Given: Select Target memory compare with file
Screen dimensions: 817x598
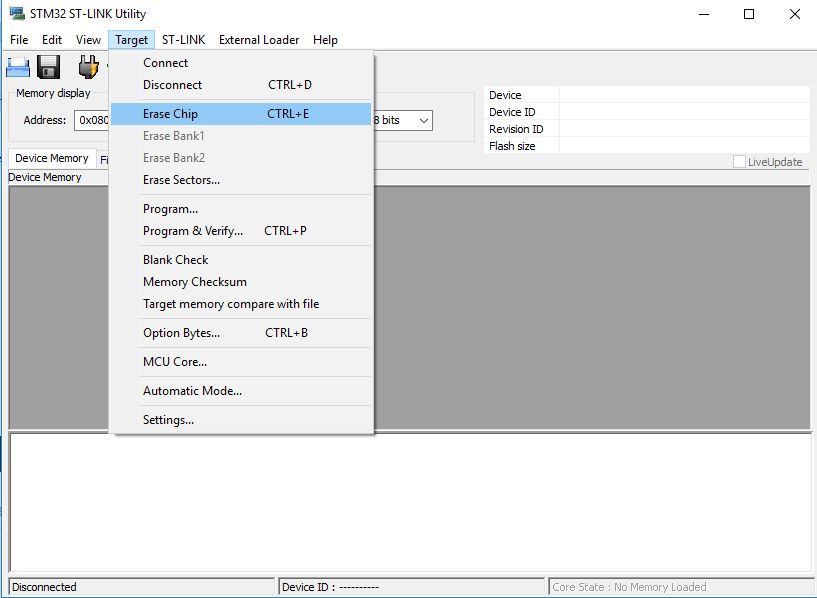Looking at the screenshot, I should 241,304.
